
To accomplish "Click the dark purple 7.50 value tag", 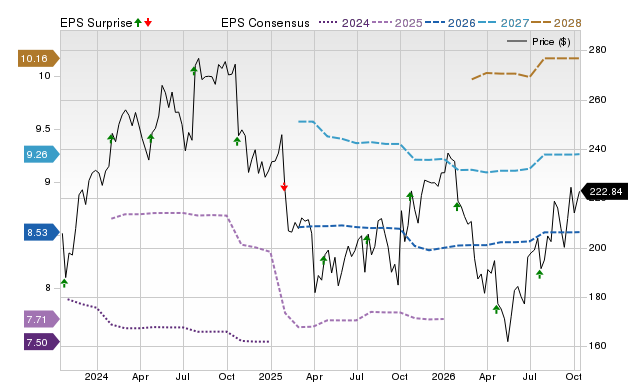I will coord(42,342).
